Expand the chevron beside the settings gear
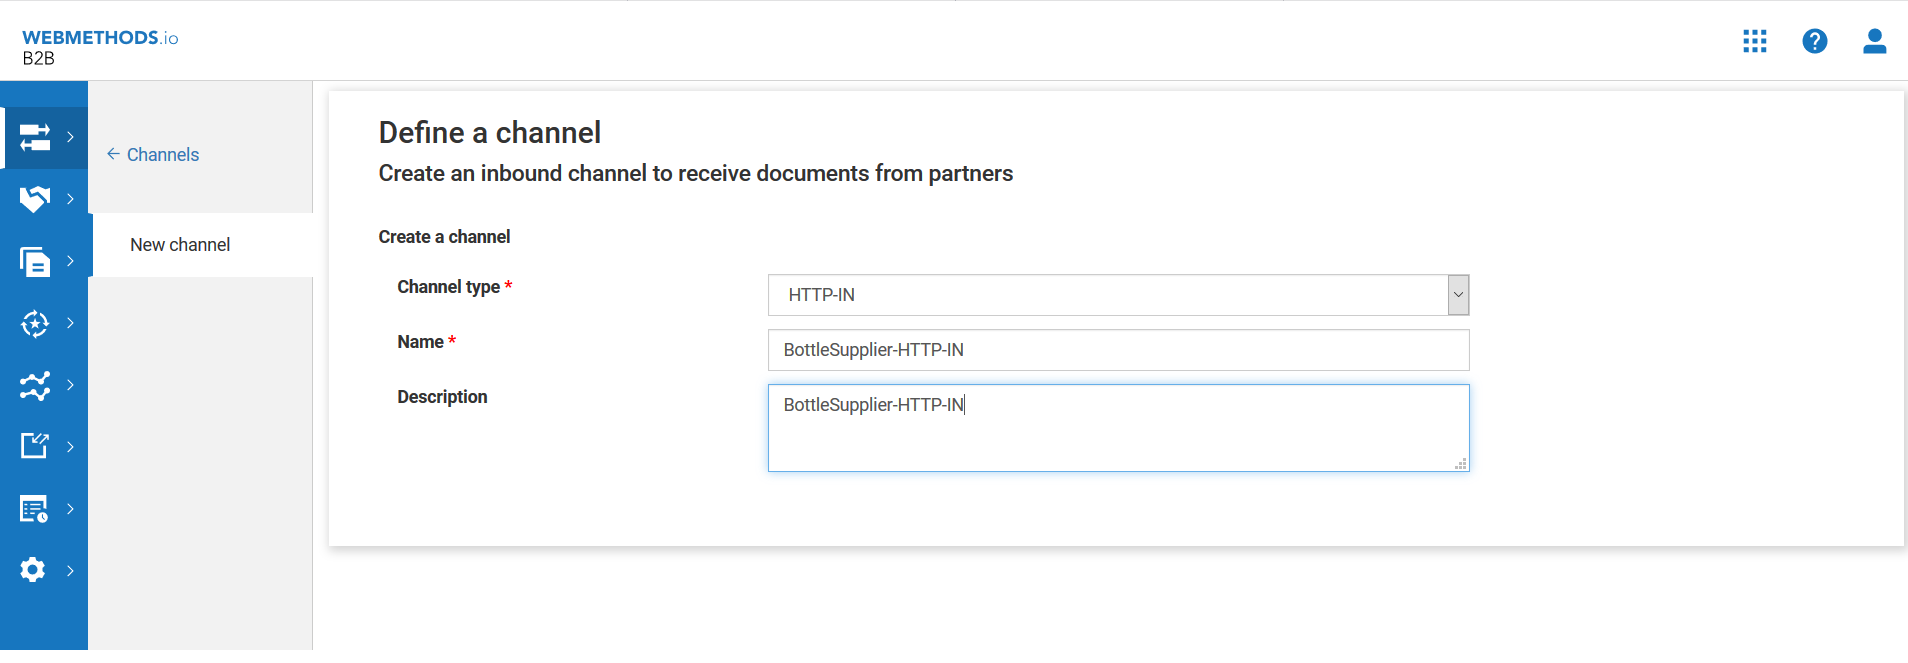The height and width of the screenshot is (663, 1908). [x=70, y=571]
